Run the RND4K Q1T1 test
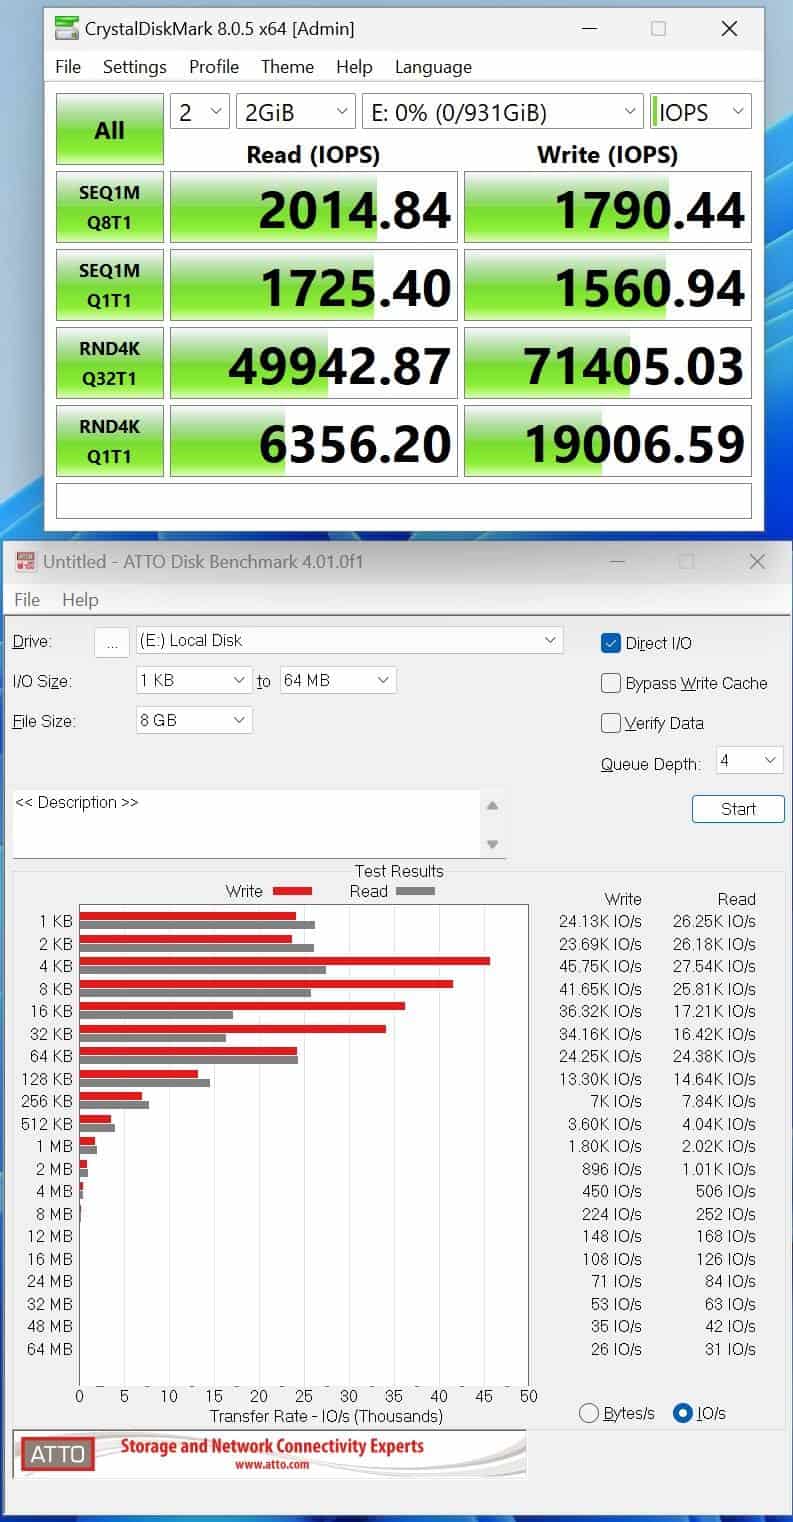The width and height of the screenshot is (793, 1522). coord(110,441)
